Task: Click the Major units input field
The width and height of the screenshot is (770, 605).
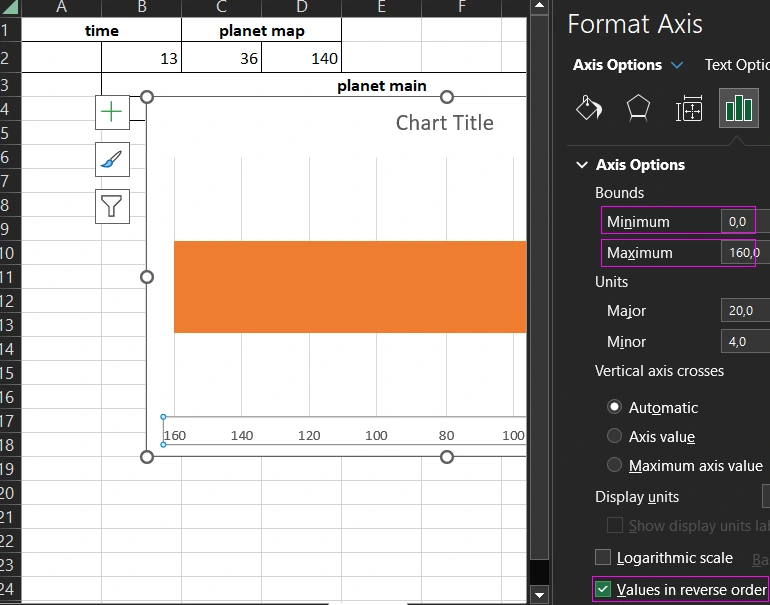Action: coord(744,311)
